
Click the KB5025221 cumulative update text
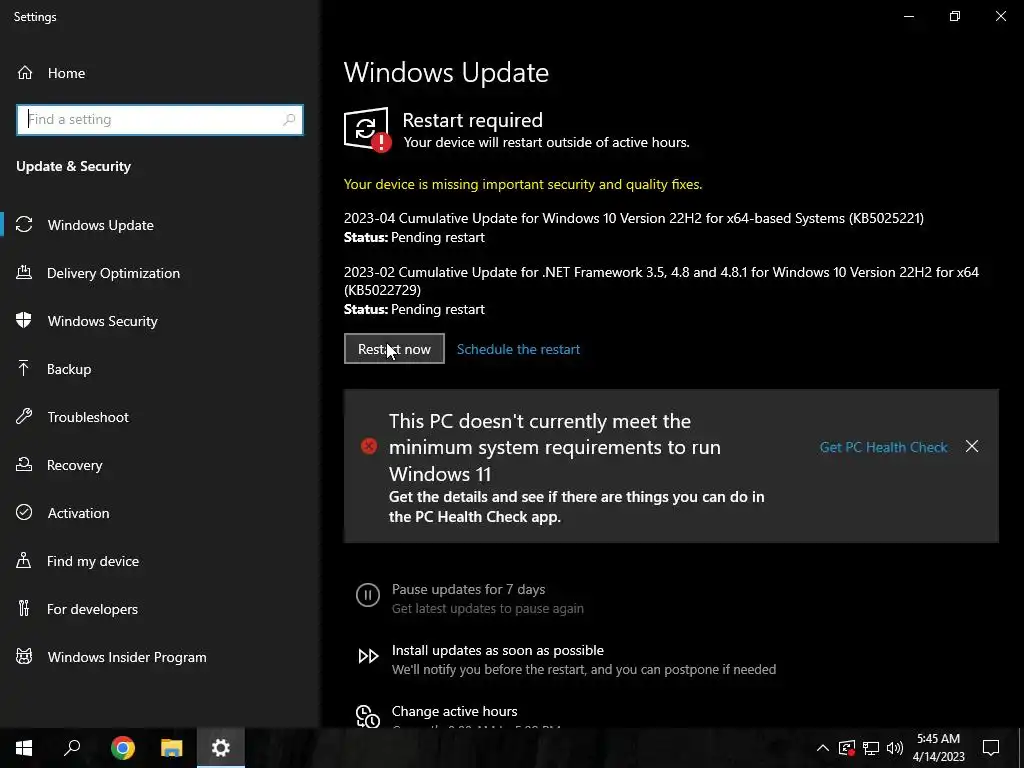tap(633, 218)
